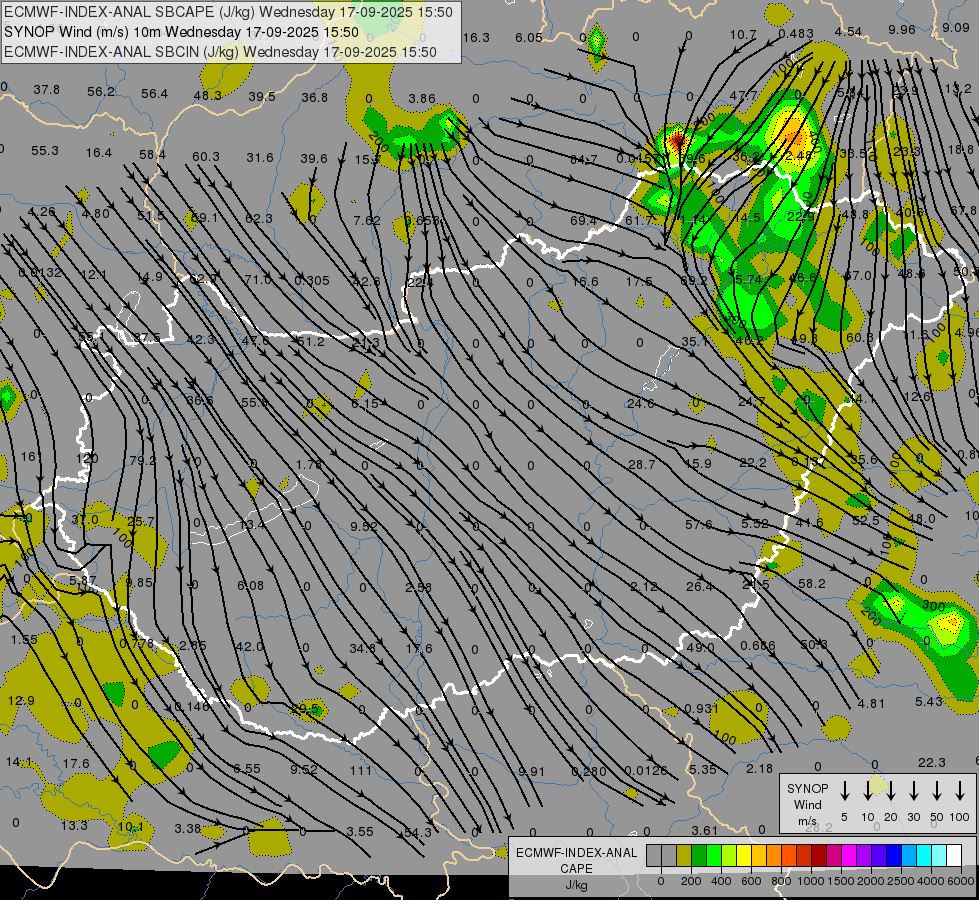This screenshot has width=979, height=900.
Task: Pick the dark green CAPE legend swatch
Action: (x=699, y=855)
